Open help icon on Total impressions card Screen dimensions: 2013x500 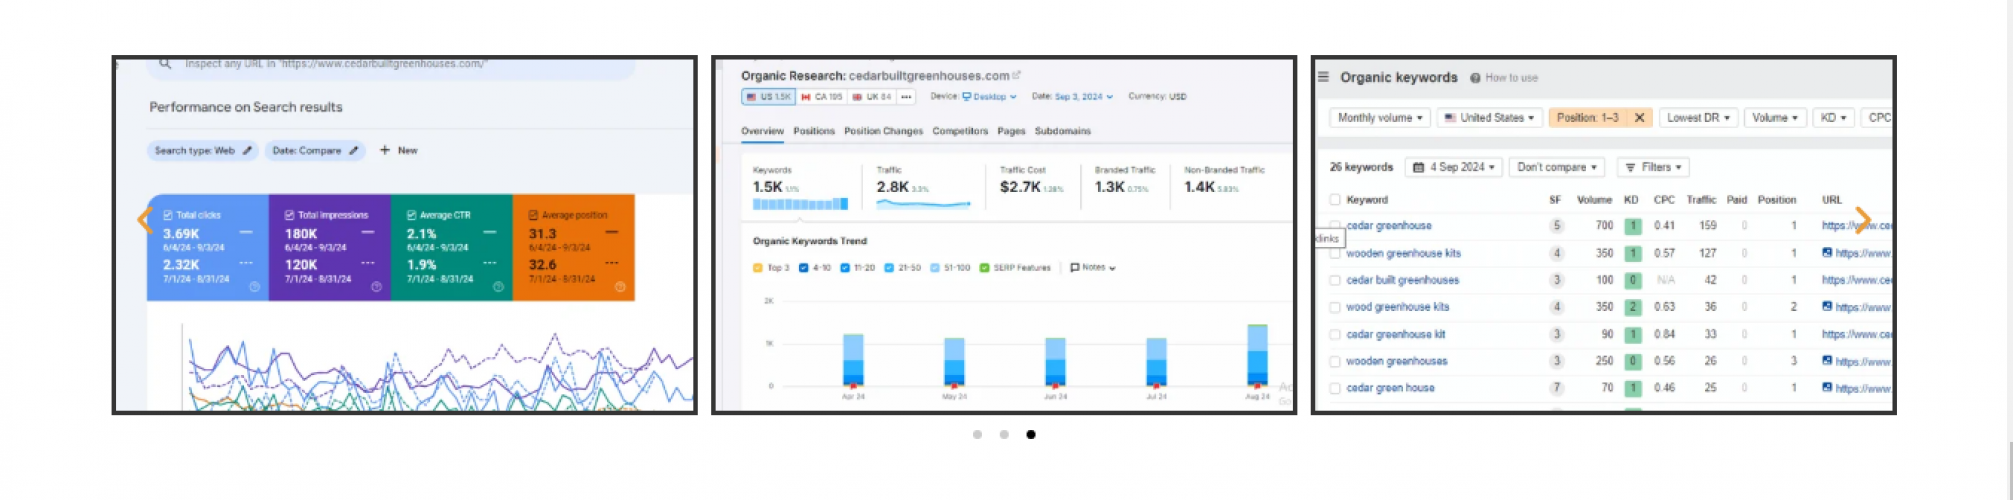376,287
